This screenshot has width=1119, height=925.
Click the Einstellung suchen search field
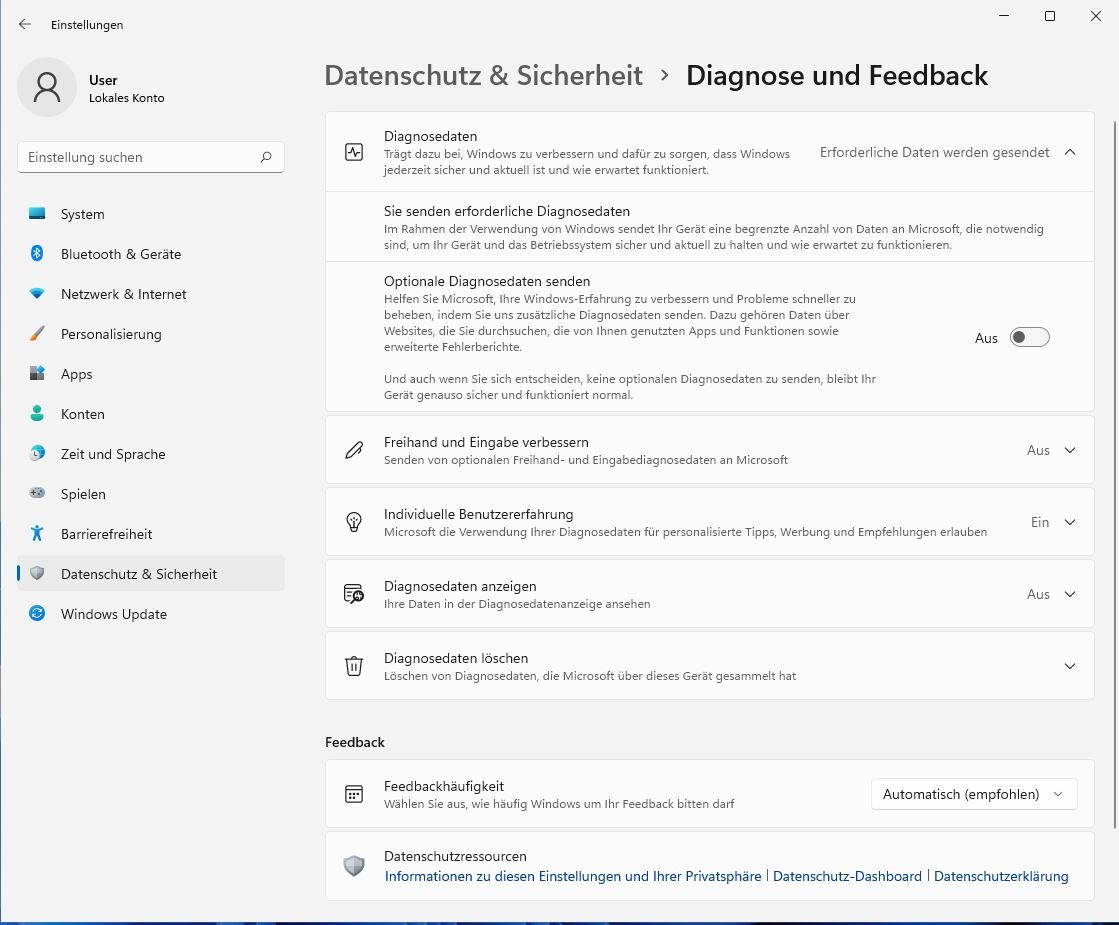(140, 157)
